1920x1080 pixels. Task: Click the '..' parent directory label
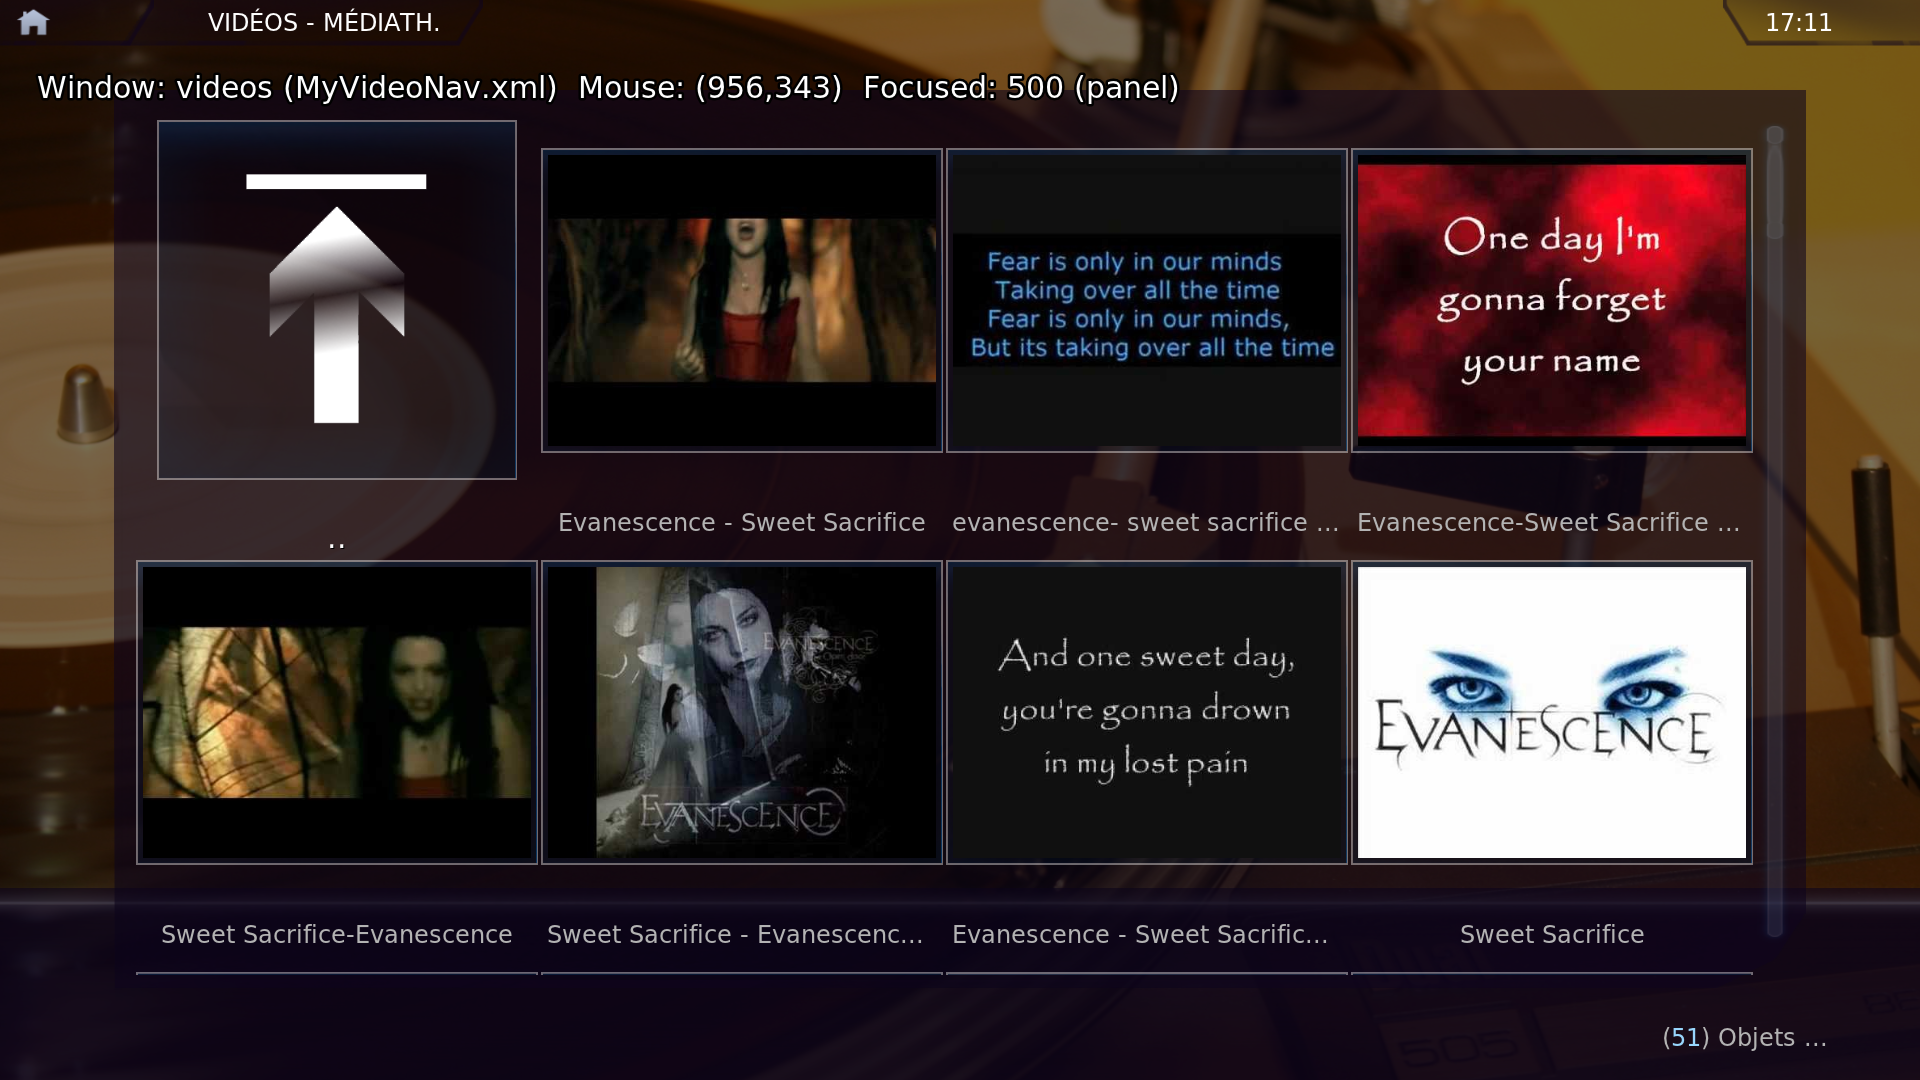[x=337, y=544]
